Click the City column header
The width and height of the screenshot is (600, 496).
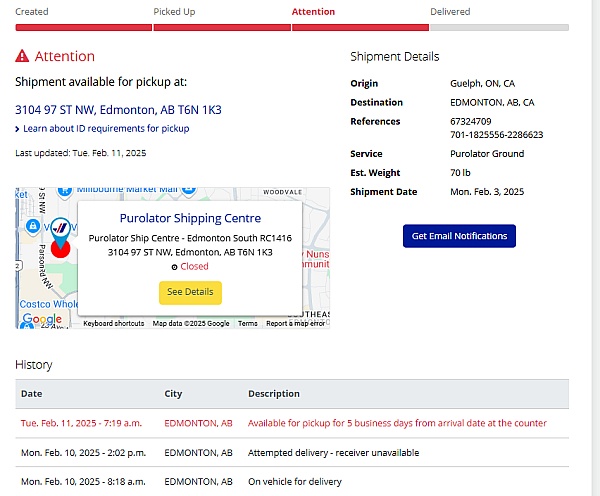pyautogui.click(x=173, y=394)
